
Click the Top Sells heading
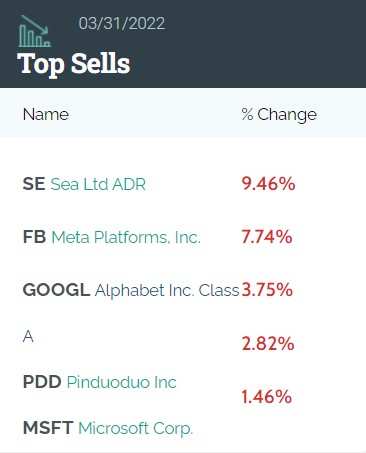[74, 64]
